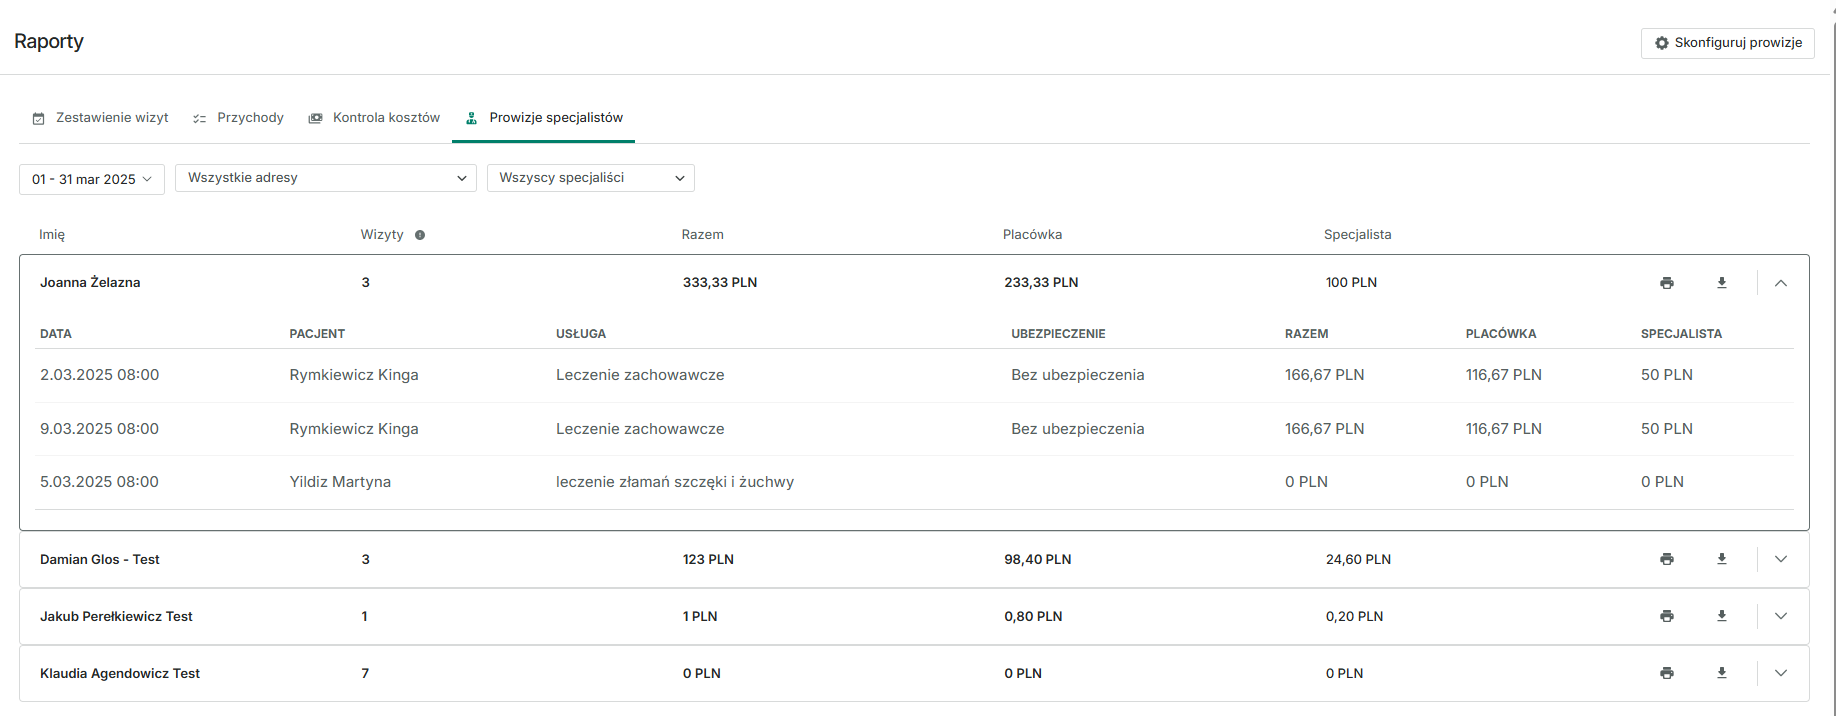Collapse Joanna Żelazna's details row
The height and width of the screenshot is (716, 1836).
(x=1780, y=283)
